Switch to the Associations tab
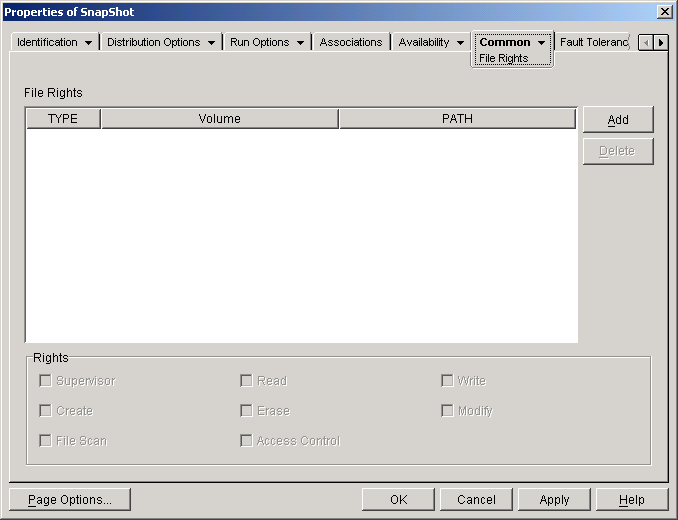This screenshot has height=520, width=678. coord(351,42)
